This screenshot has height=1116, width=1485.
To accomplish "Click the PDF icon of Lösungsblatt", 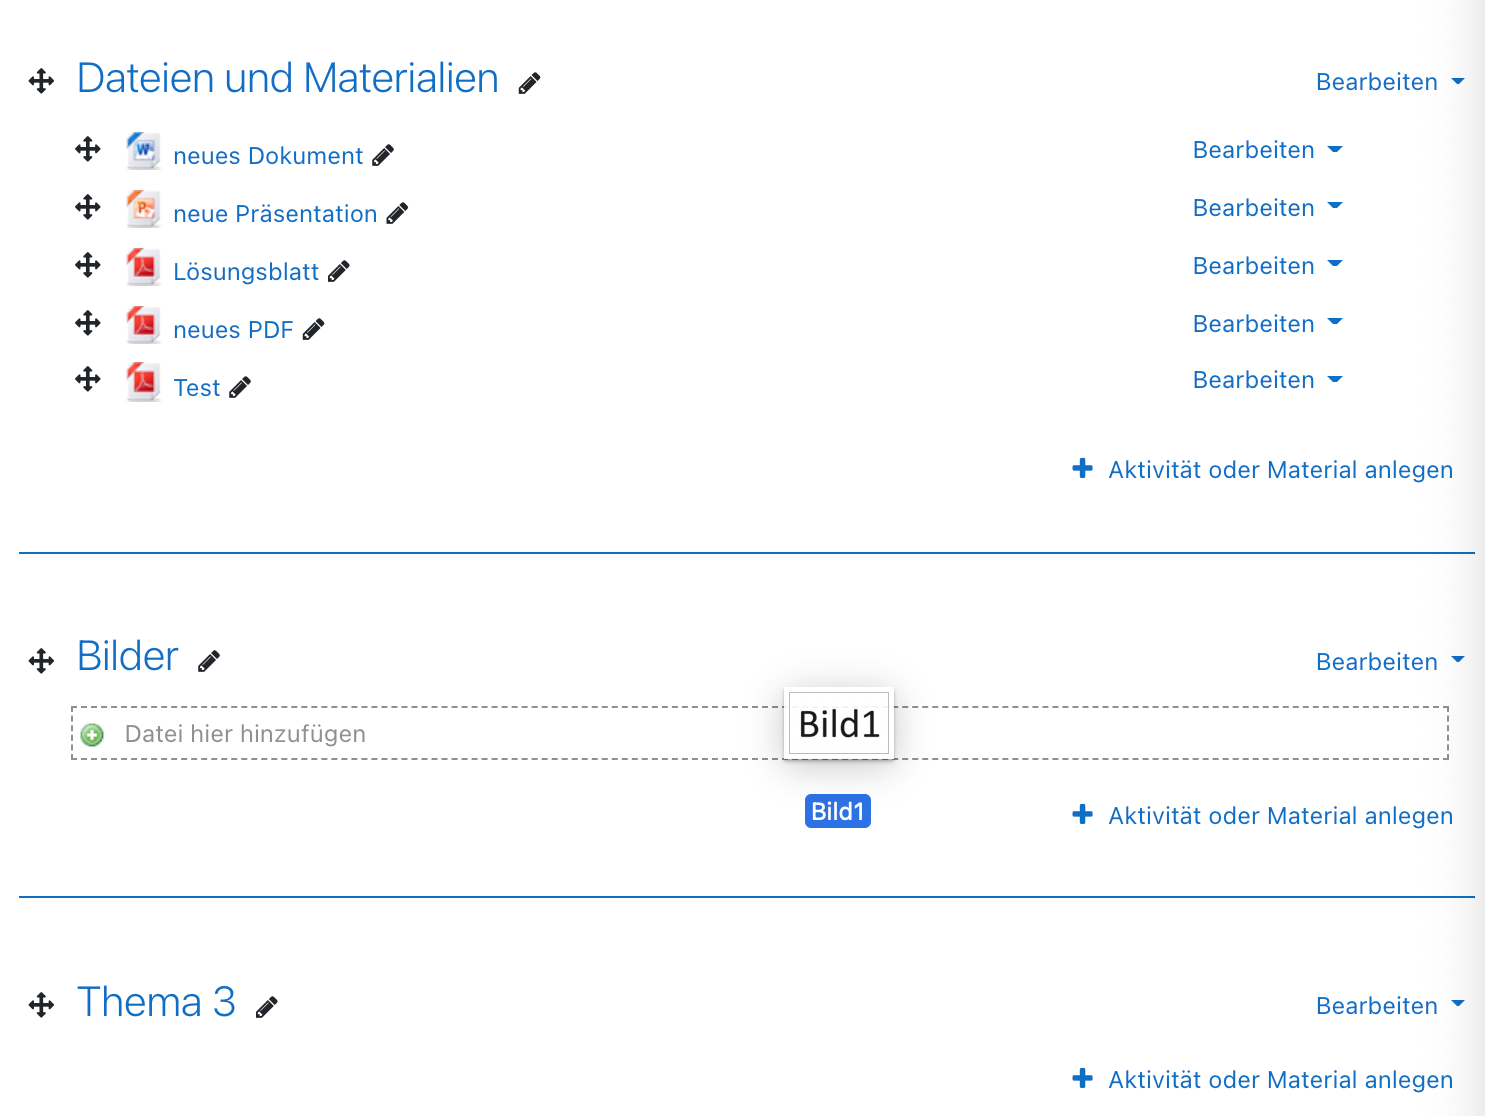I will click(x=143, y=267).
